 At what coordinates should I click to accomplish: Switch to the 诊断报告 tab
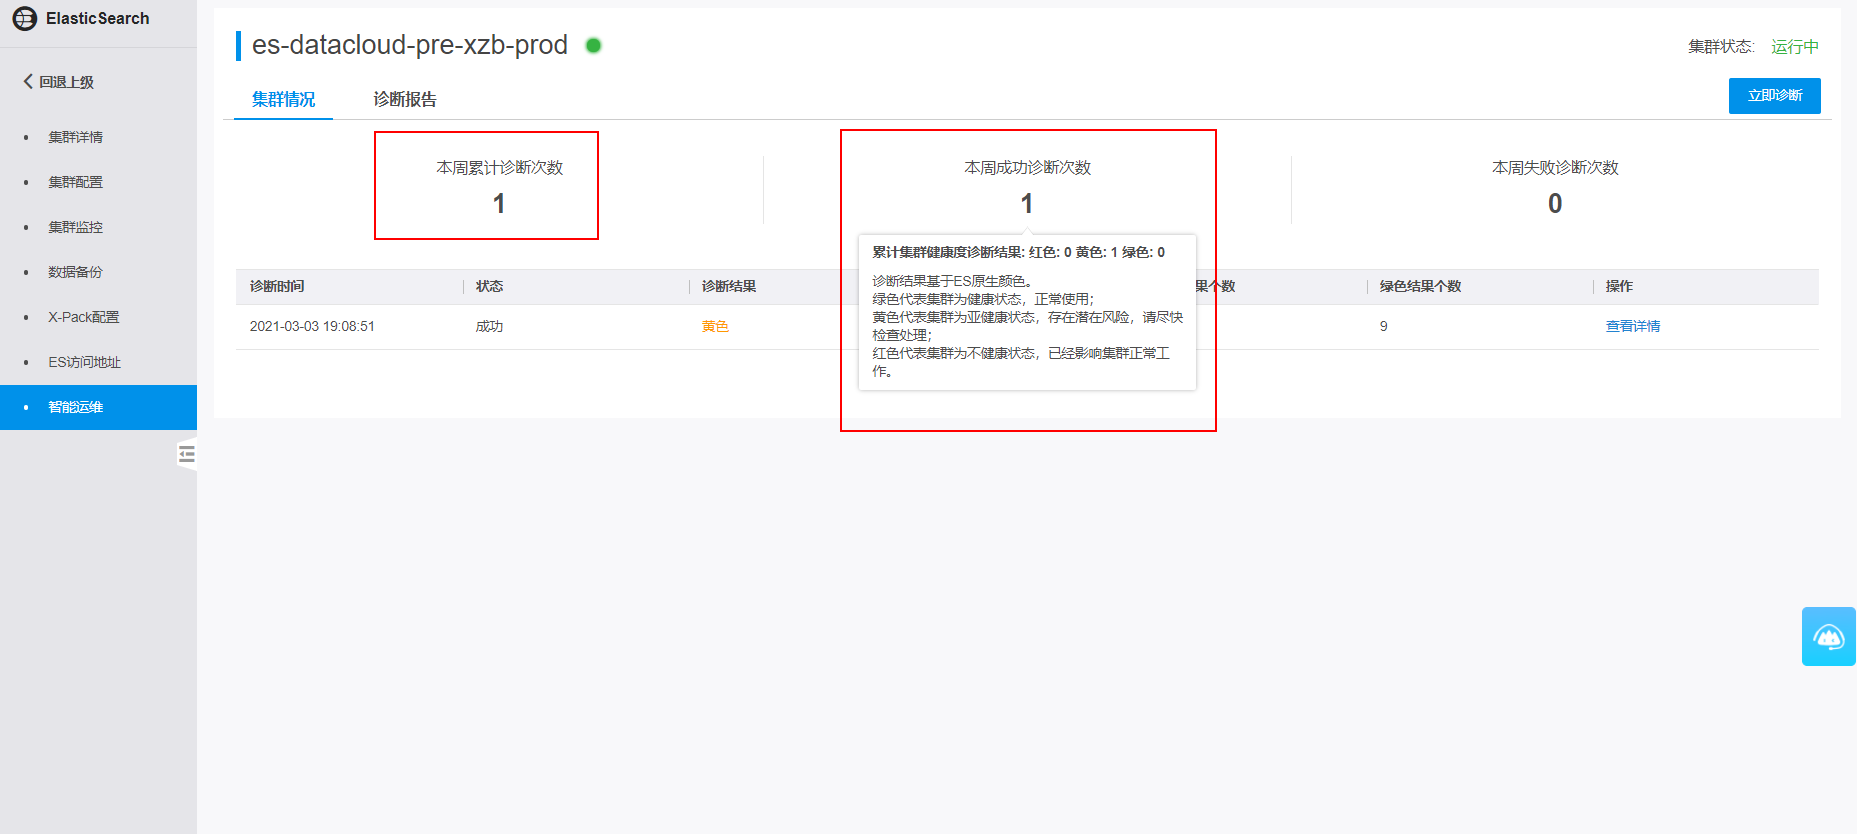click(405, 99)
